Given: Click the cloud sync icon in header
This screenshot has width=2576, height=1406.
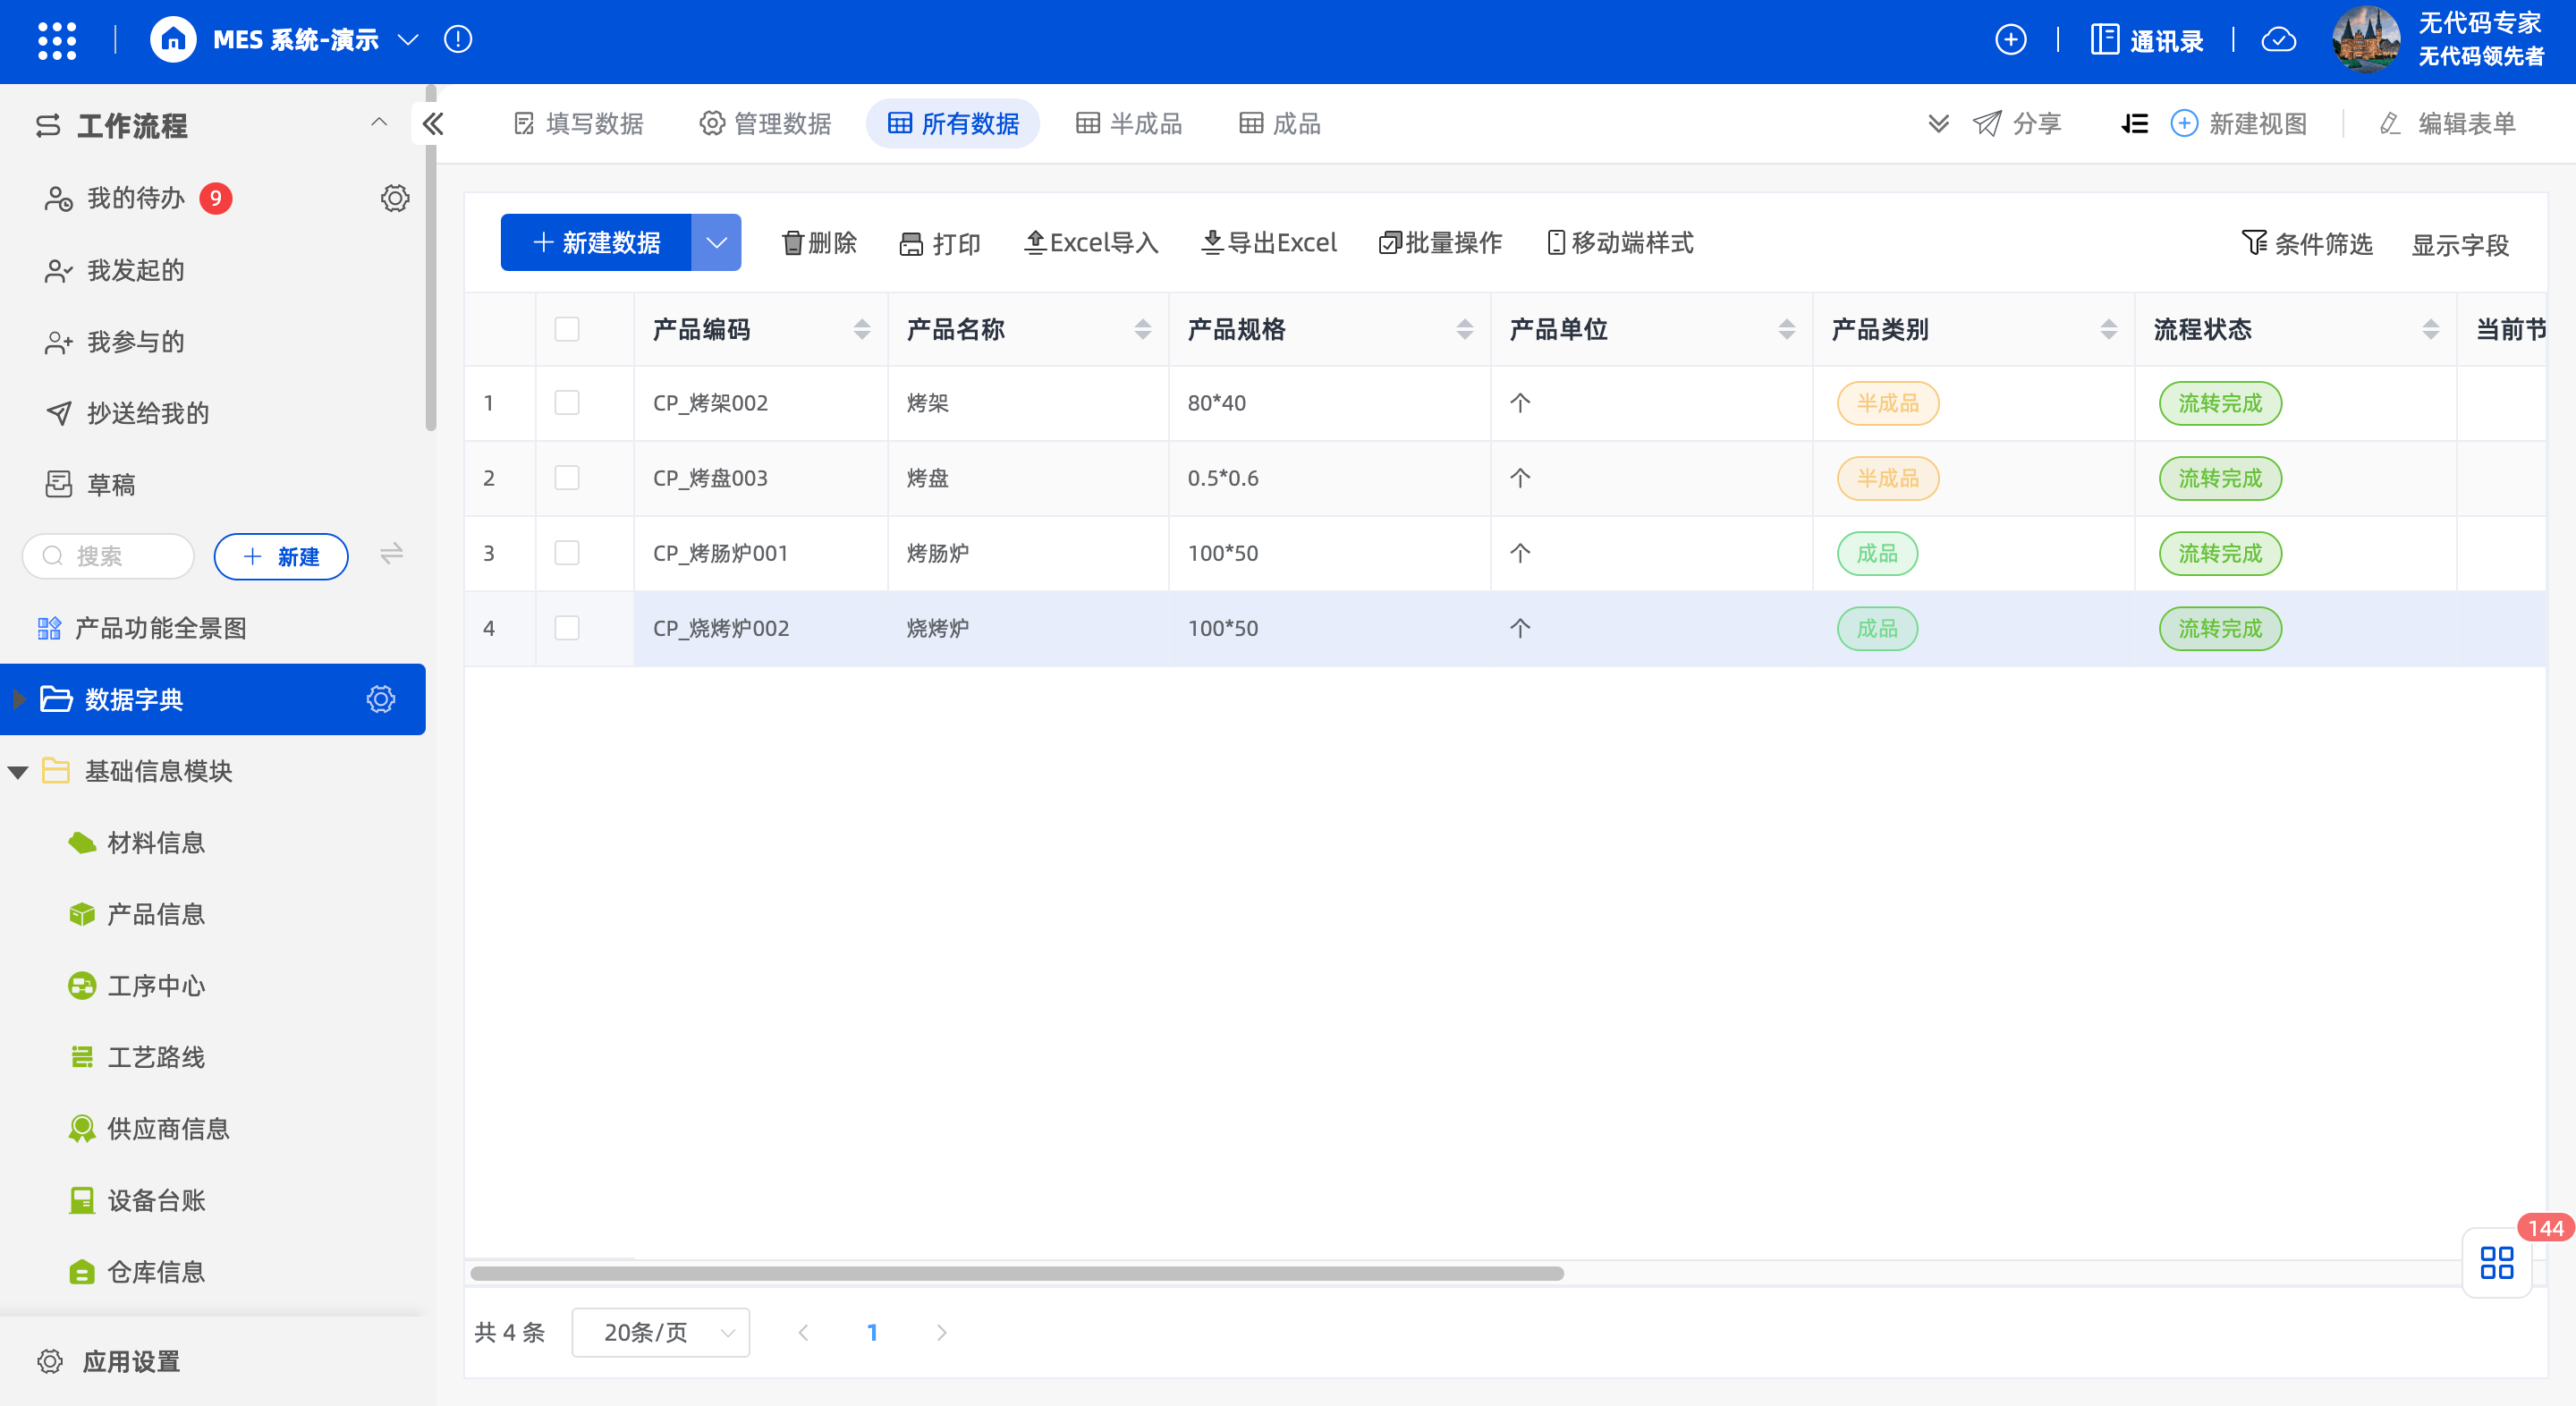Looking at the screenshot, I should pos(2278,40).
